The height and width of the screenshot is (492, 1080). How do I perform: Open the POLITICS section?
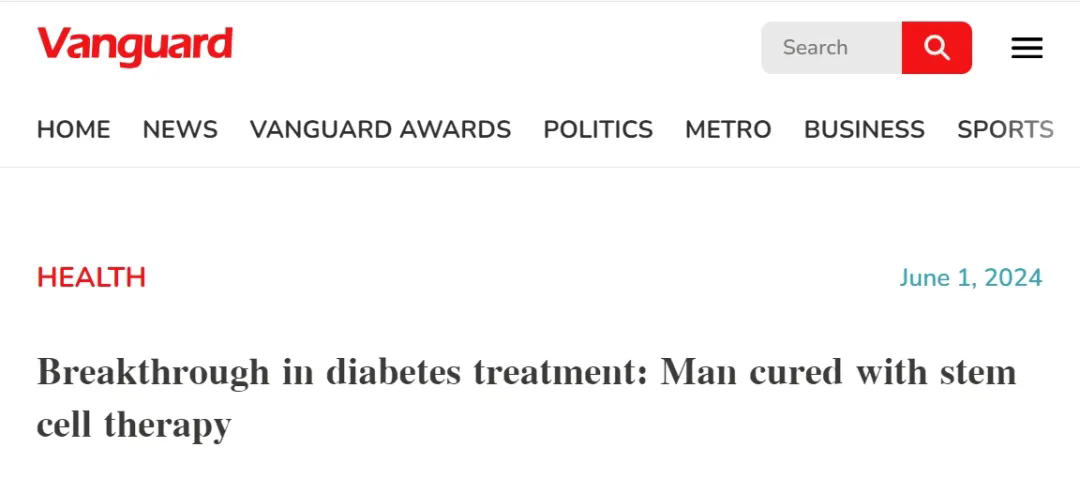[598, 130]
